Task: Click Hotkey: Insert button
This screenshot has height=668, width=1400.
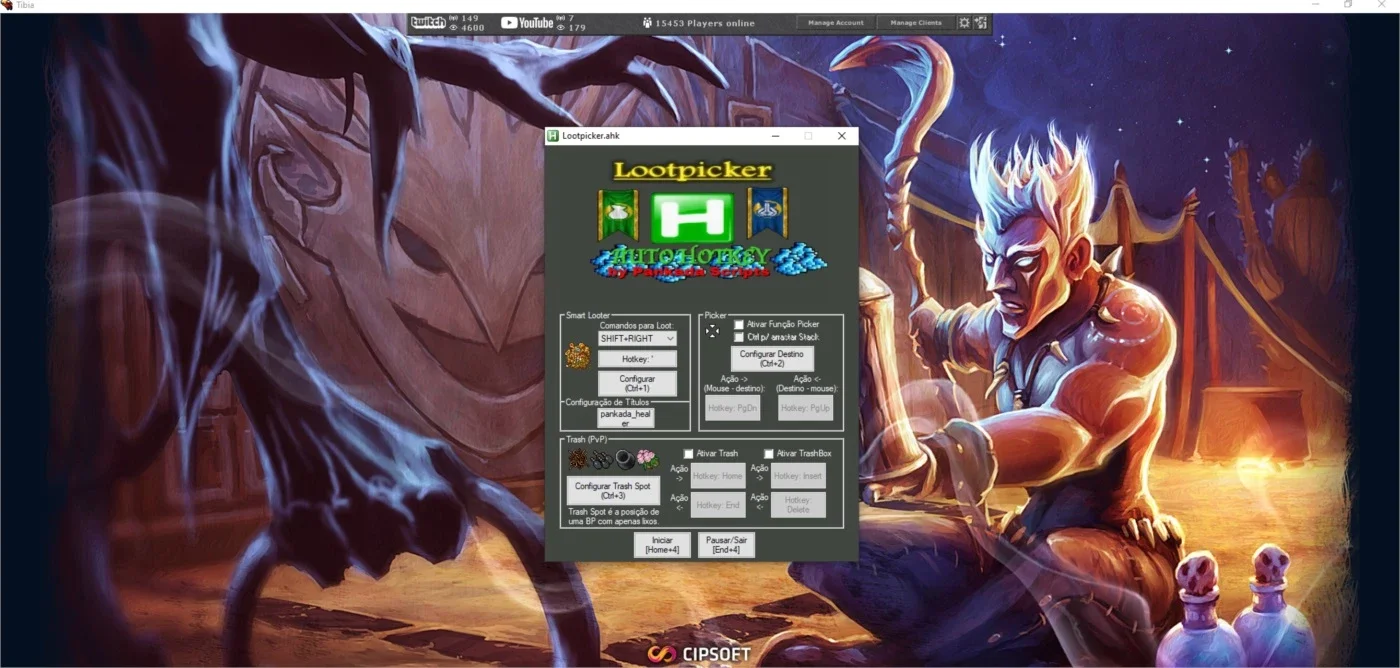Action: 798,476
